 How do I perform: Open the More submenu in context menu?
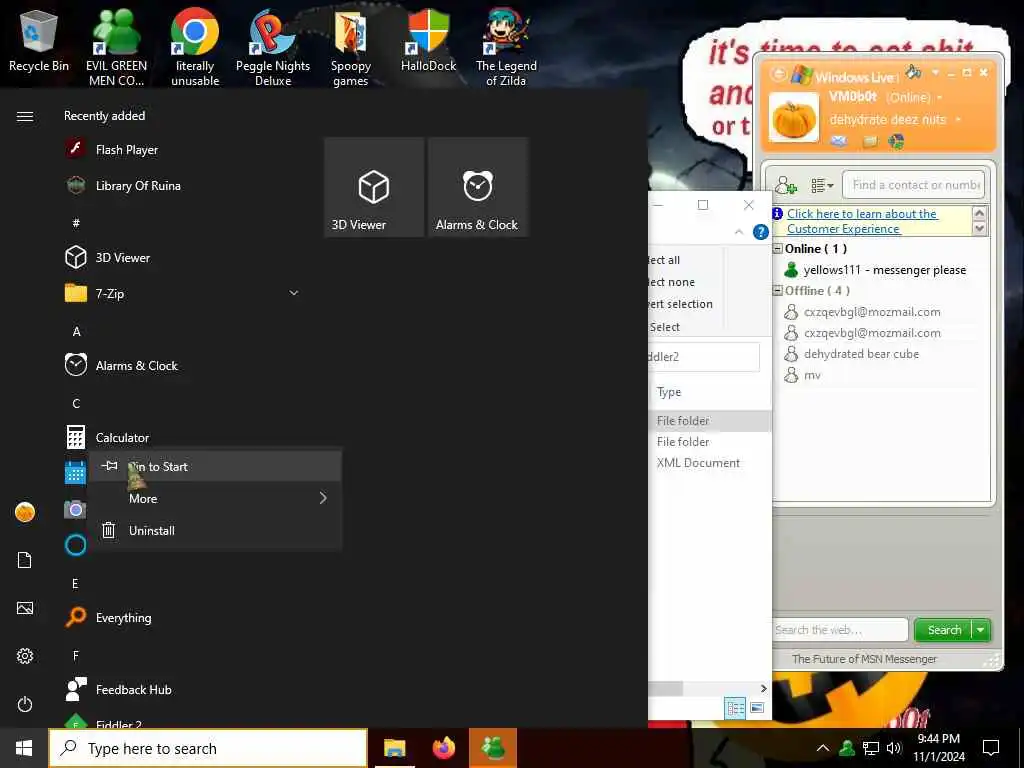click(215, 498)
